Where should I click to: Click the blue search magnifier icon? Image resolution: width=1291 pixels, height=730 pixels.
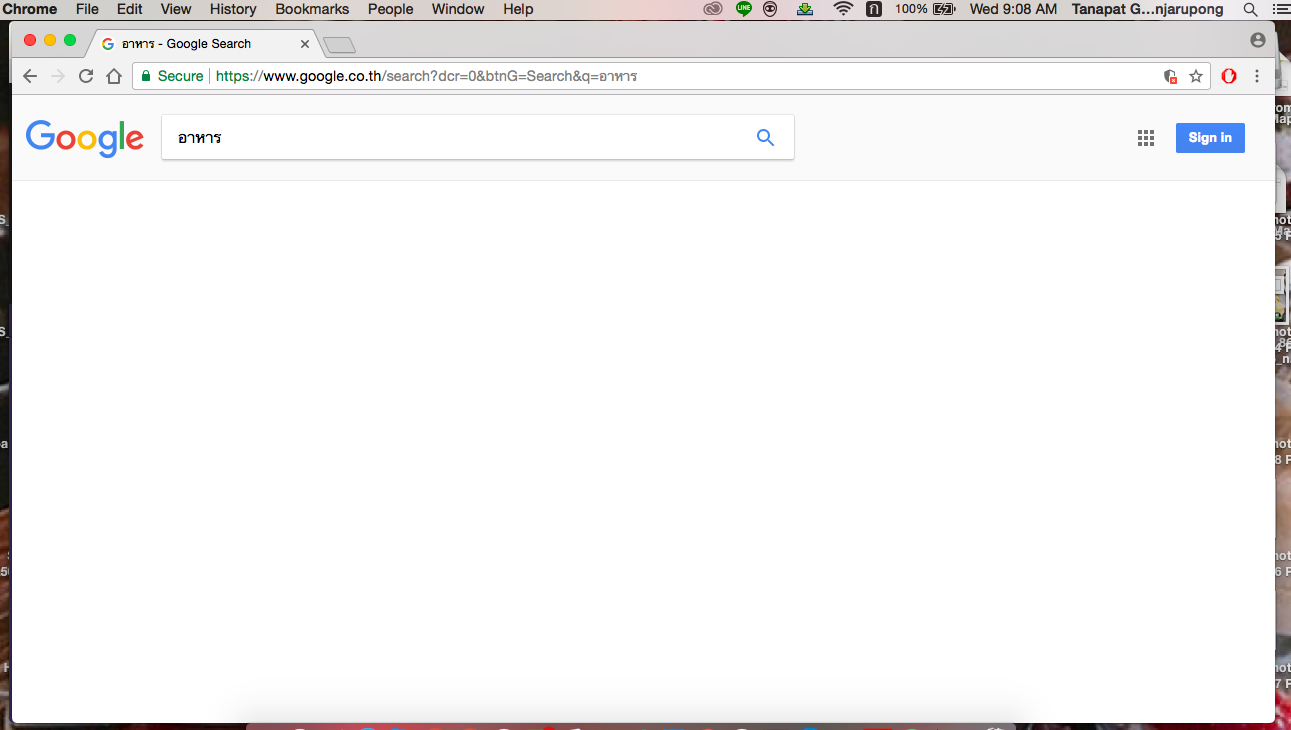(765, 138)
